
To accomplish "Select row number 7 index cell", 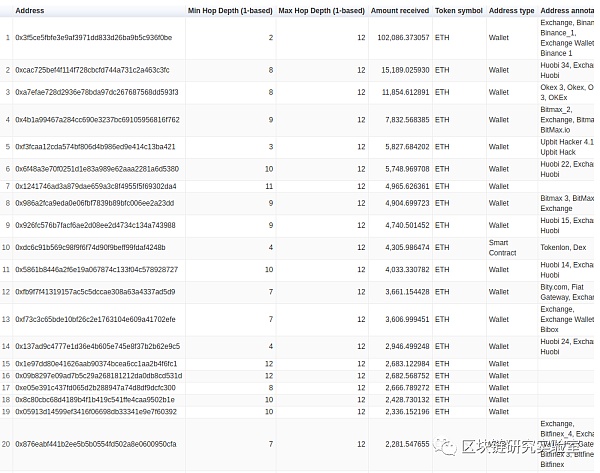I will [x=8, y=186].
